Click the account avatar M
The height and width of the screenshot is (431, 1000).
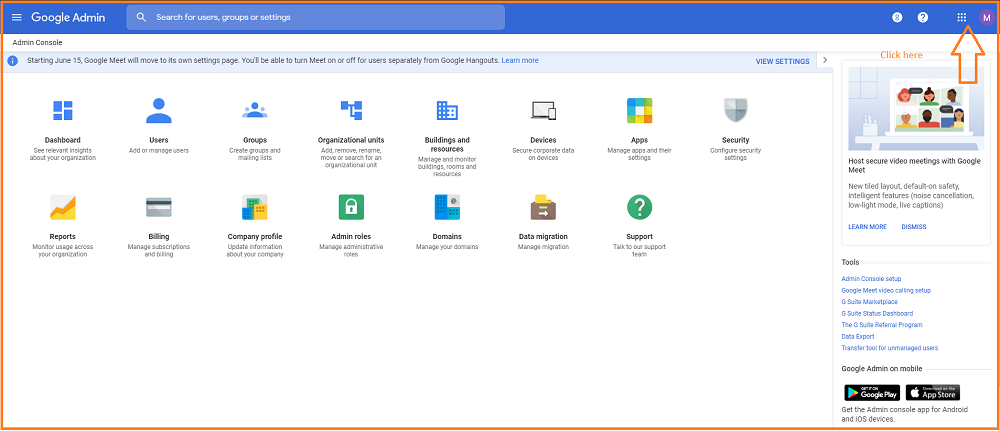[986, 17]
